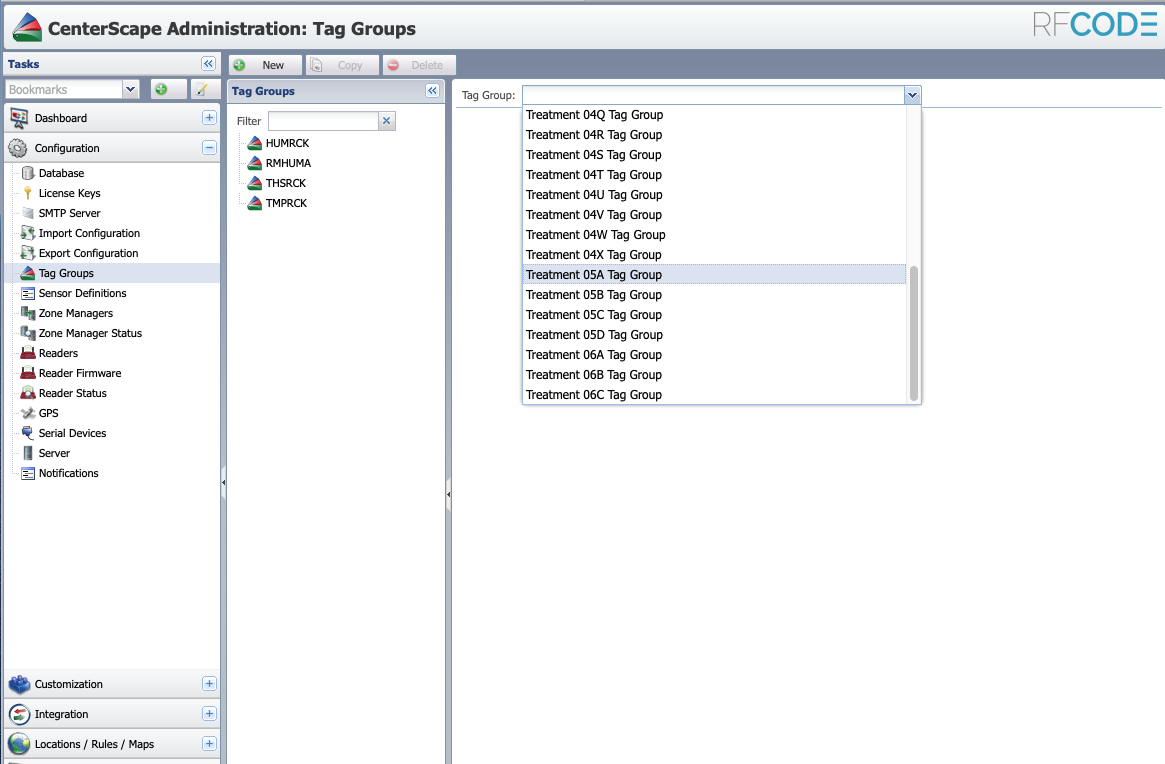Select Tag Groups in Configuration tree

point(66,273)
